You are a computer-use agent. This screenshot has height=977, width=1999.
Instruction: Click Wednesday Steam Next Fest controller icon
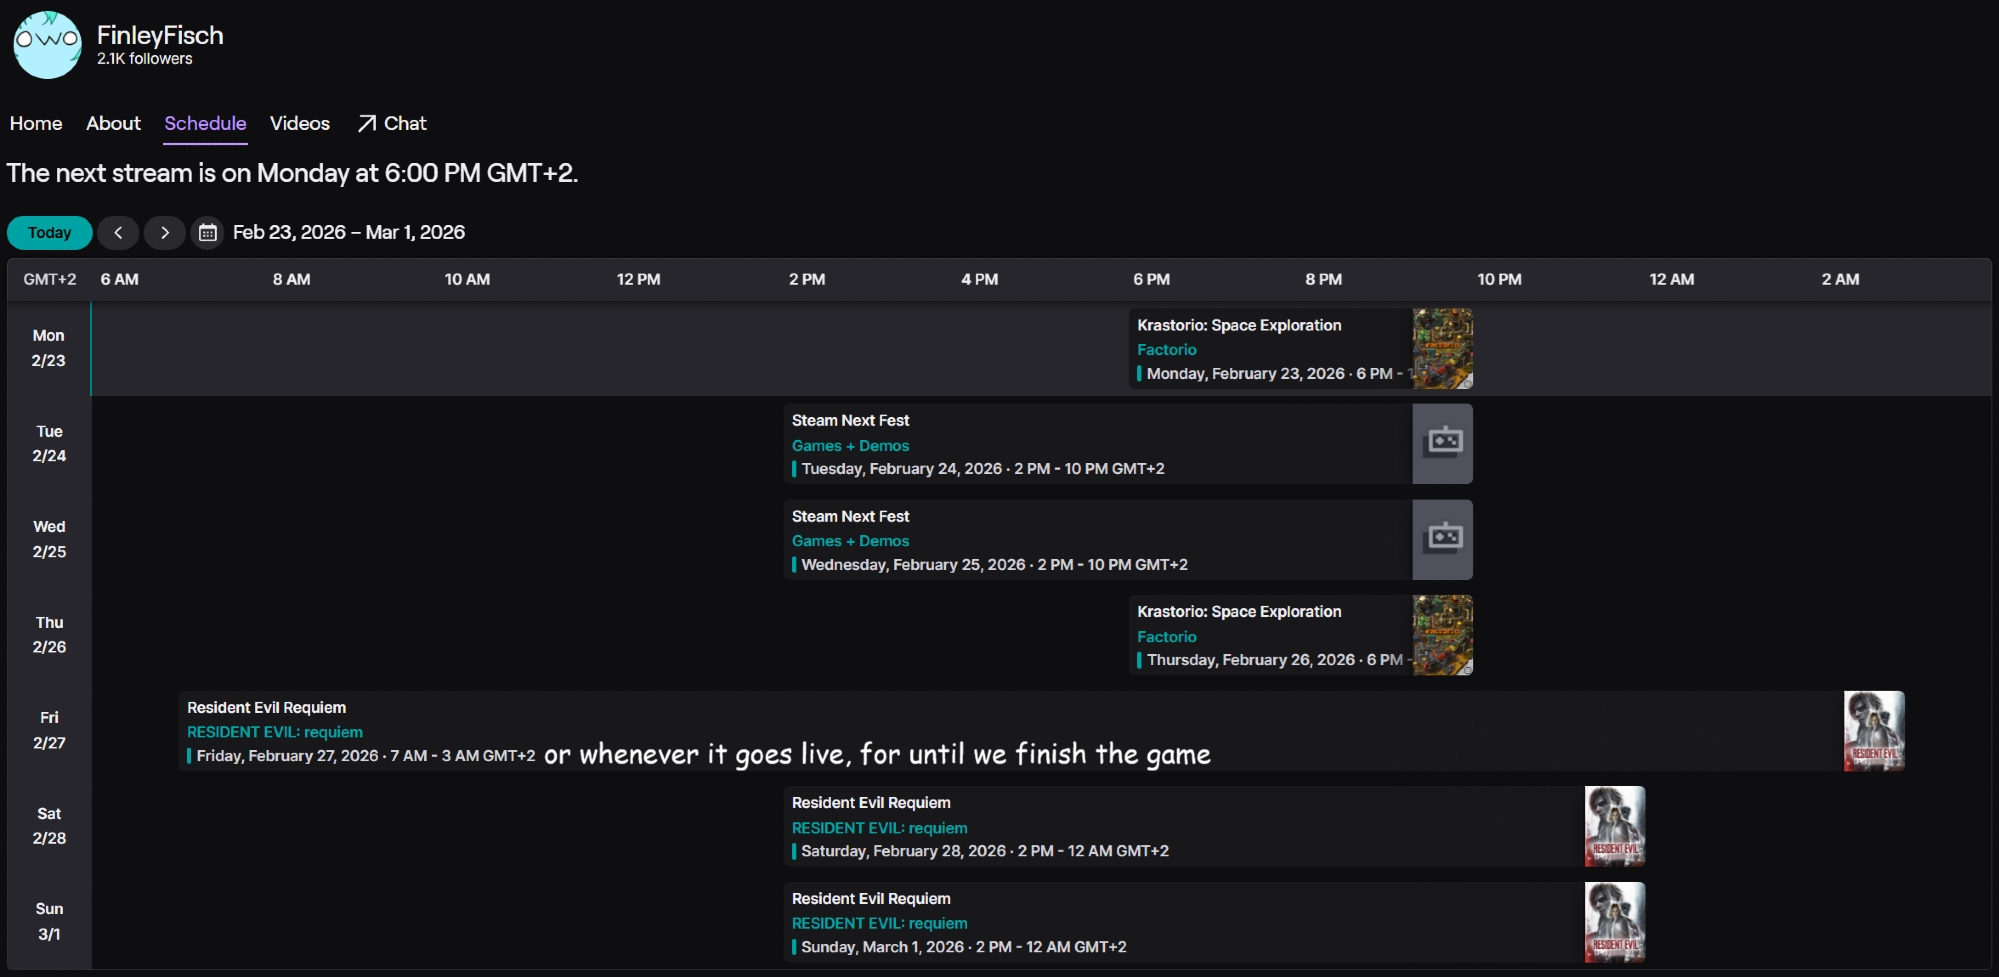[1442, 539]
